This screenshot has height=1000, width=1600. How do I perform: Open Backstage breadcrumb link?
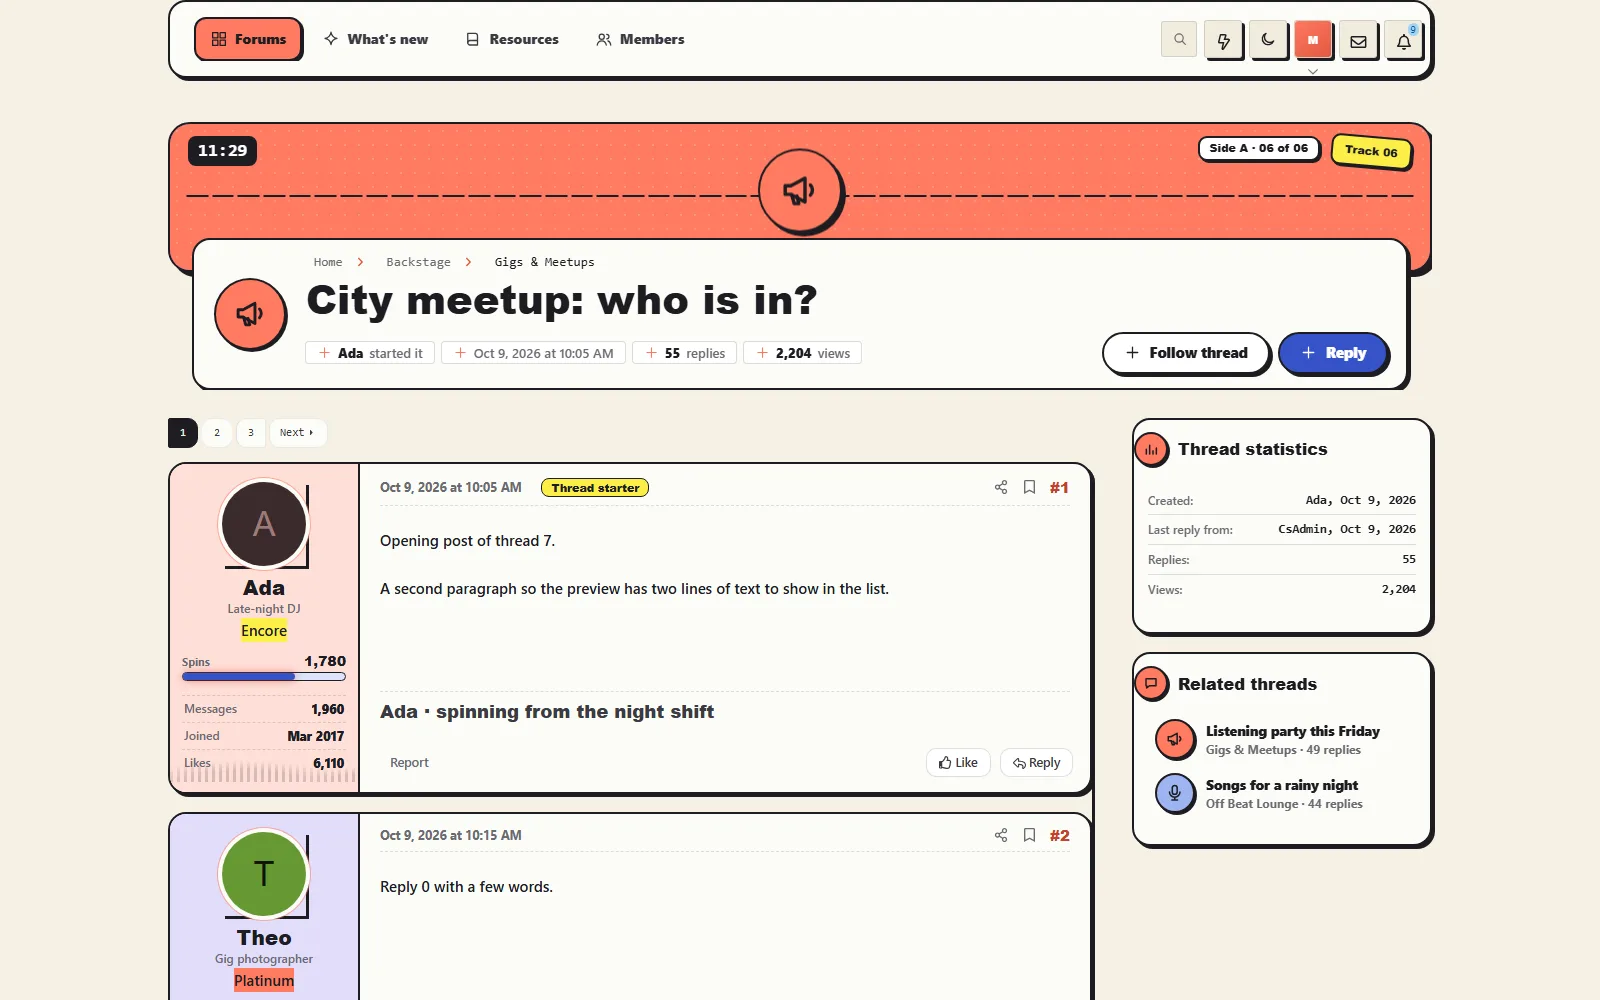418,262
